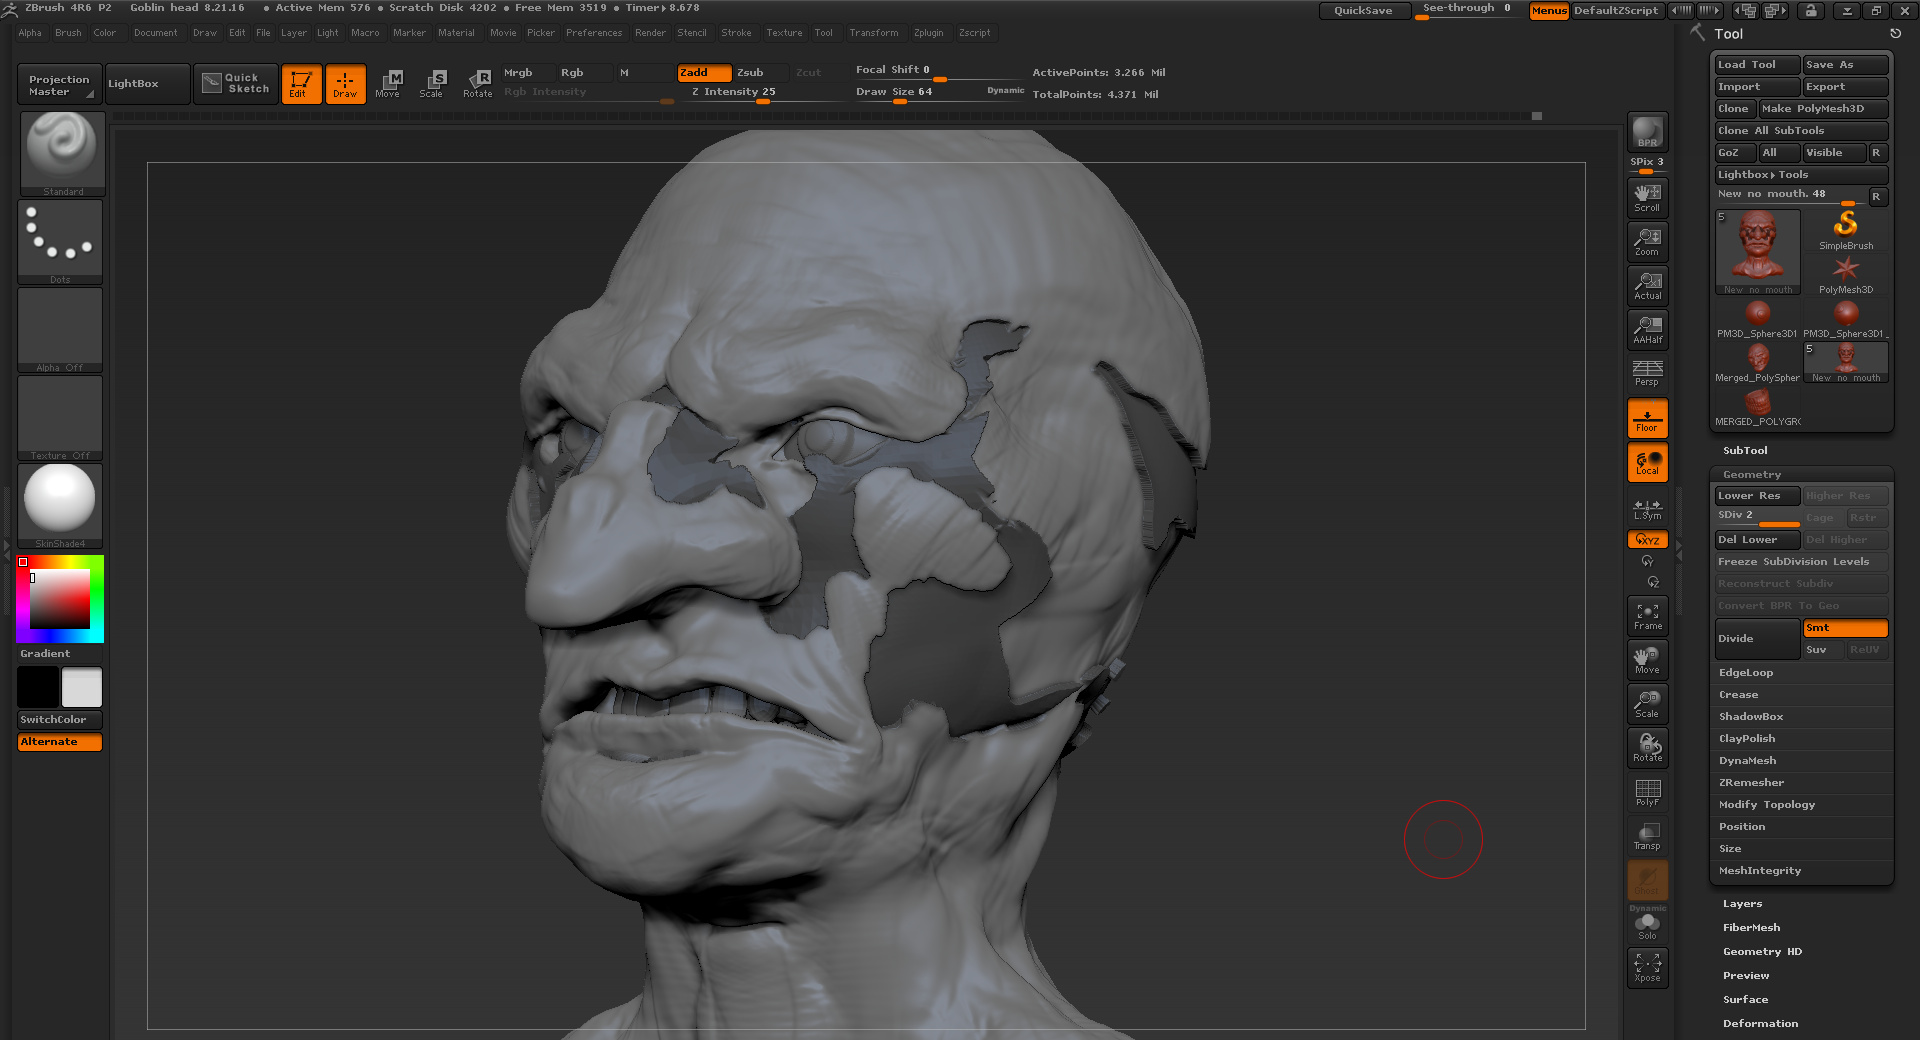Toggle XYZ rotation mode
1920x1040 pixels.
coord(1647,540)
